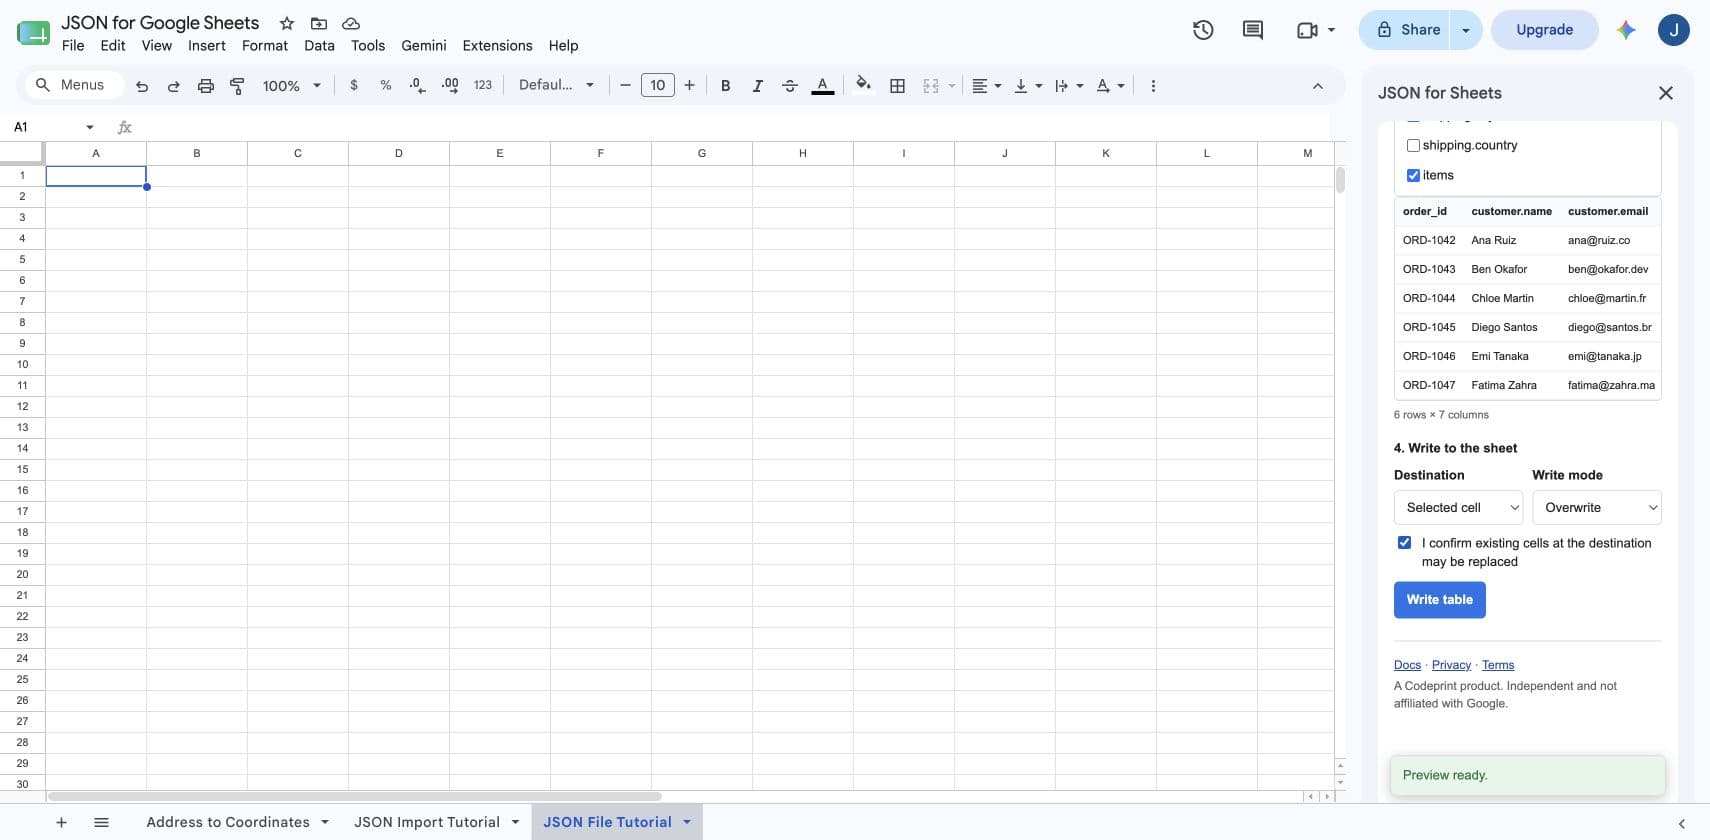Open horizontal align dropdown
The width and height of the screenshot is (1710, 840).
click(x=986, y=86)
